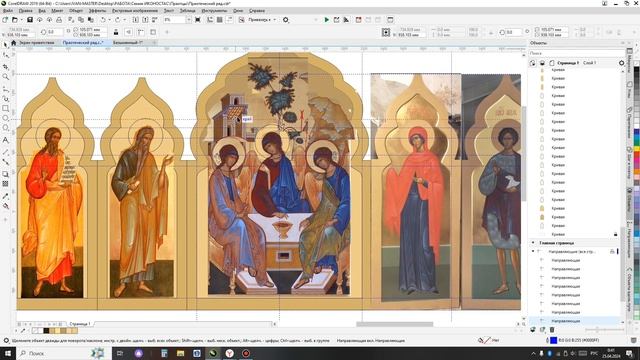Viewport: 640px width, 360px height.
Task: Toggle the second view icon in Objects docker header
Action: point(542,63)
